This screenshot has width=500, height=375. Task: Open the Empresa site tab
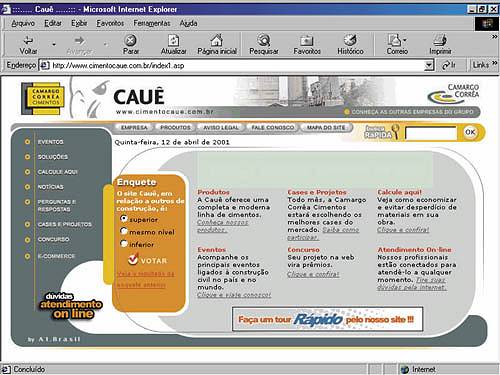tap(134, 128)
